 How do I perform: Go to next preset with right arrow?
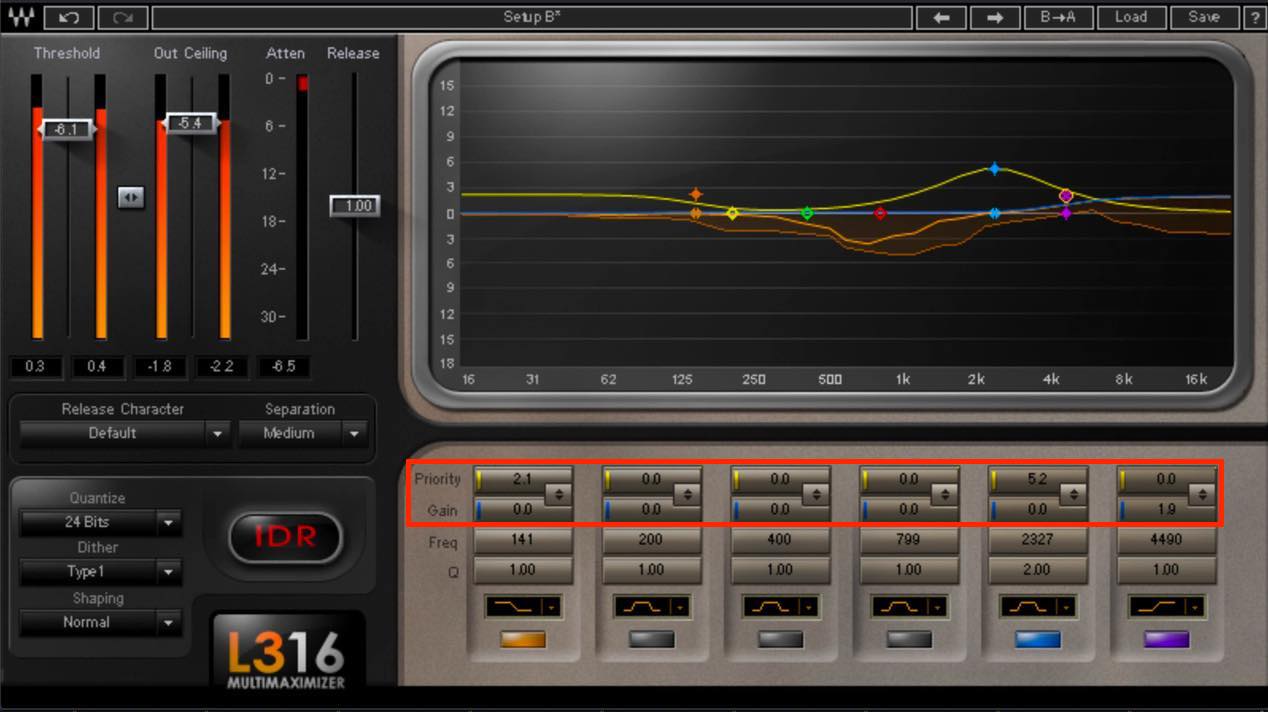tap(995, 17)
